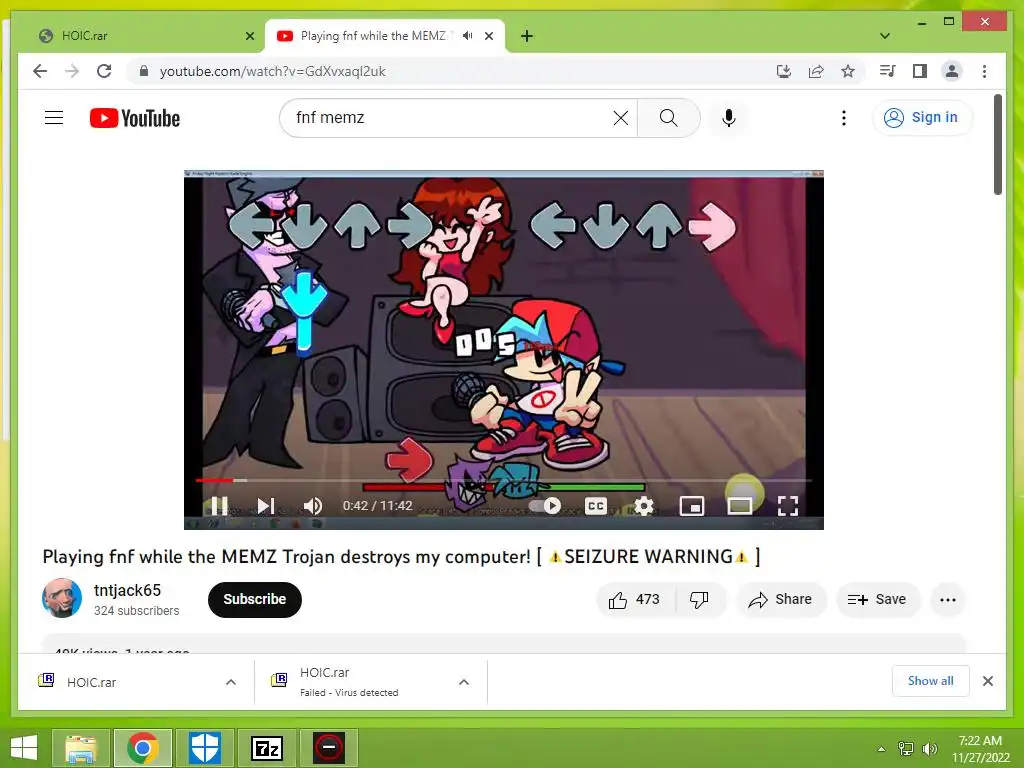1024x768 pixels.
Task: Show all downloads
Action: tap(931, 681)
